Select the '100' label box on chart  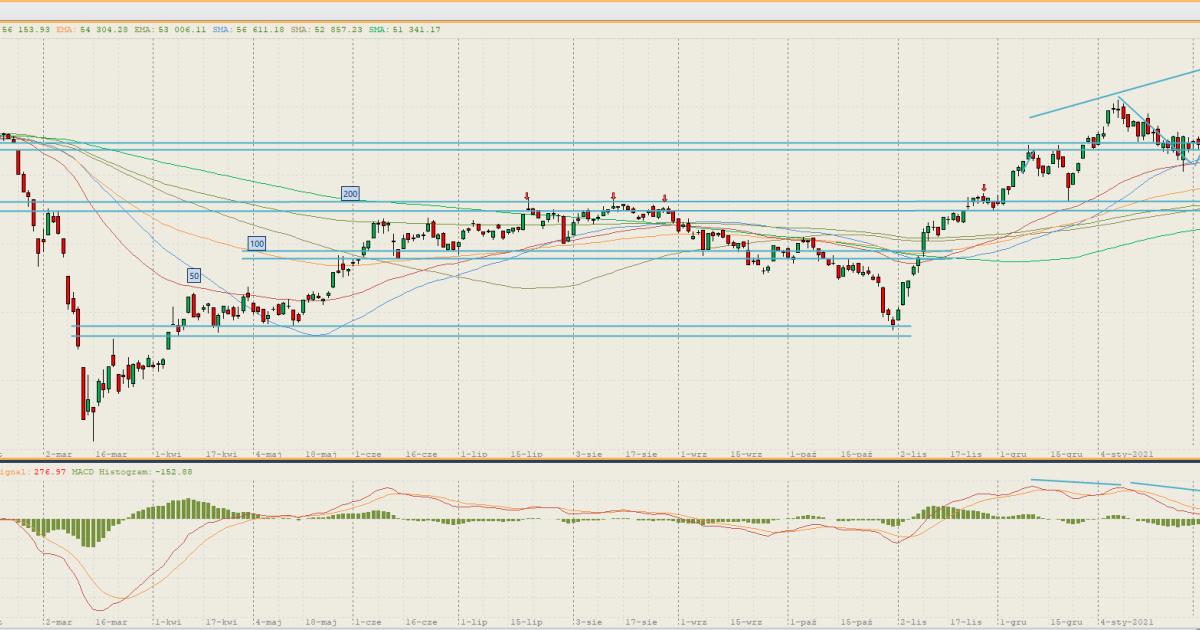[257, 243]
